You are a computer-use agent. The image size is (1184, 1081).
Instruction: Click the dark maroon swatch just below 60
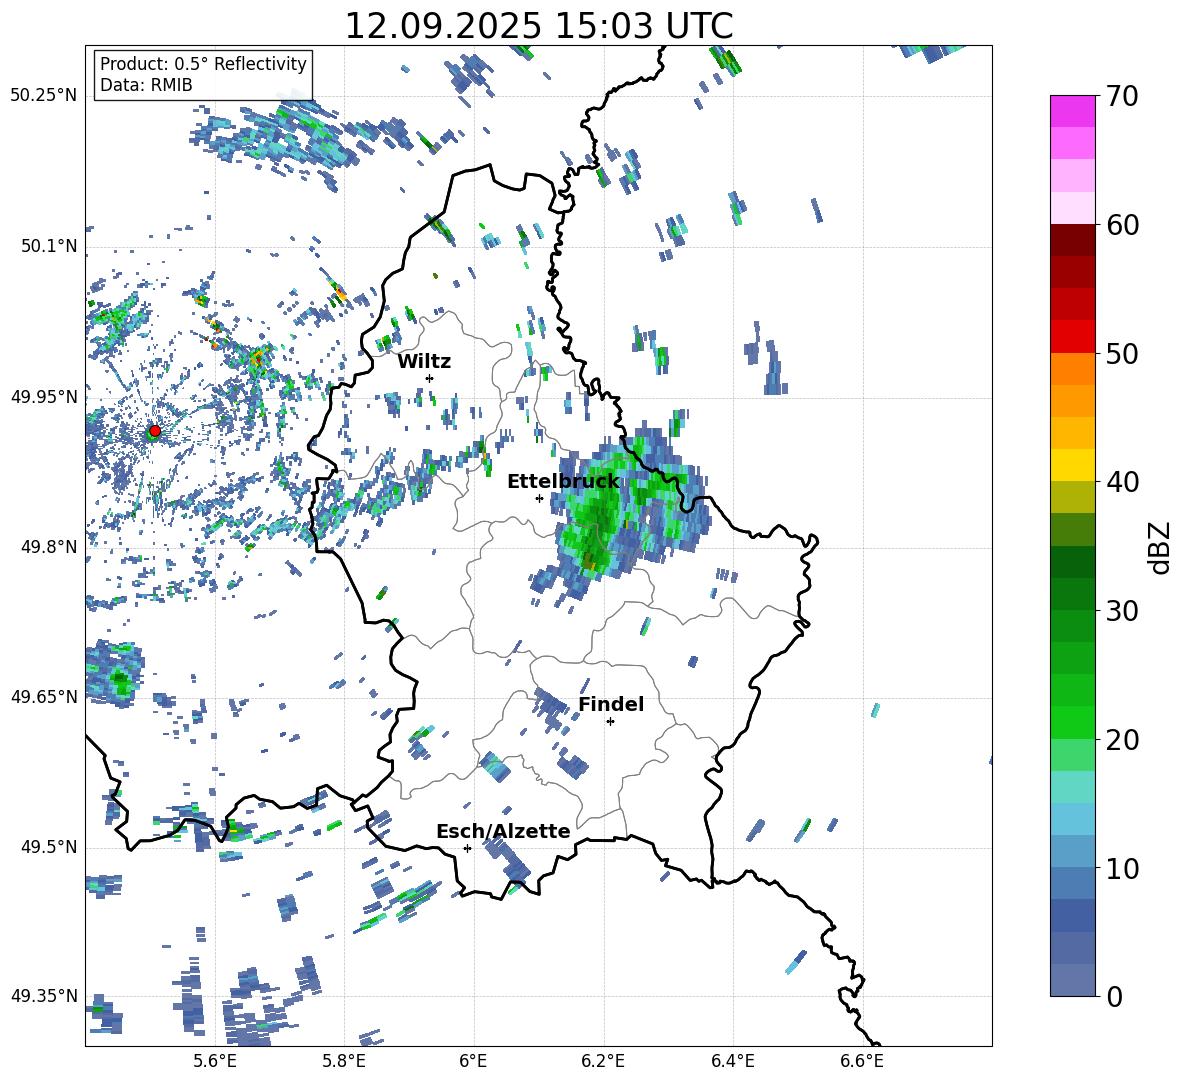click(x=1072, y=240)
